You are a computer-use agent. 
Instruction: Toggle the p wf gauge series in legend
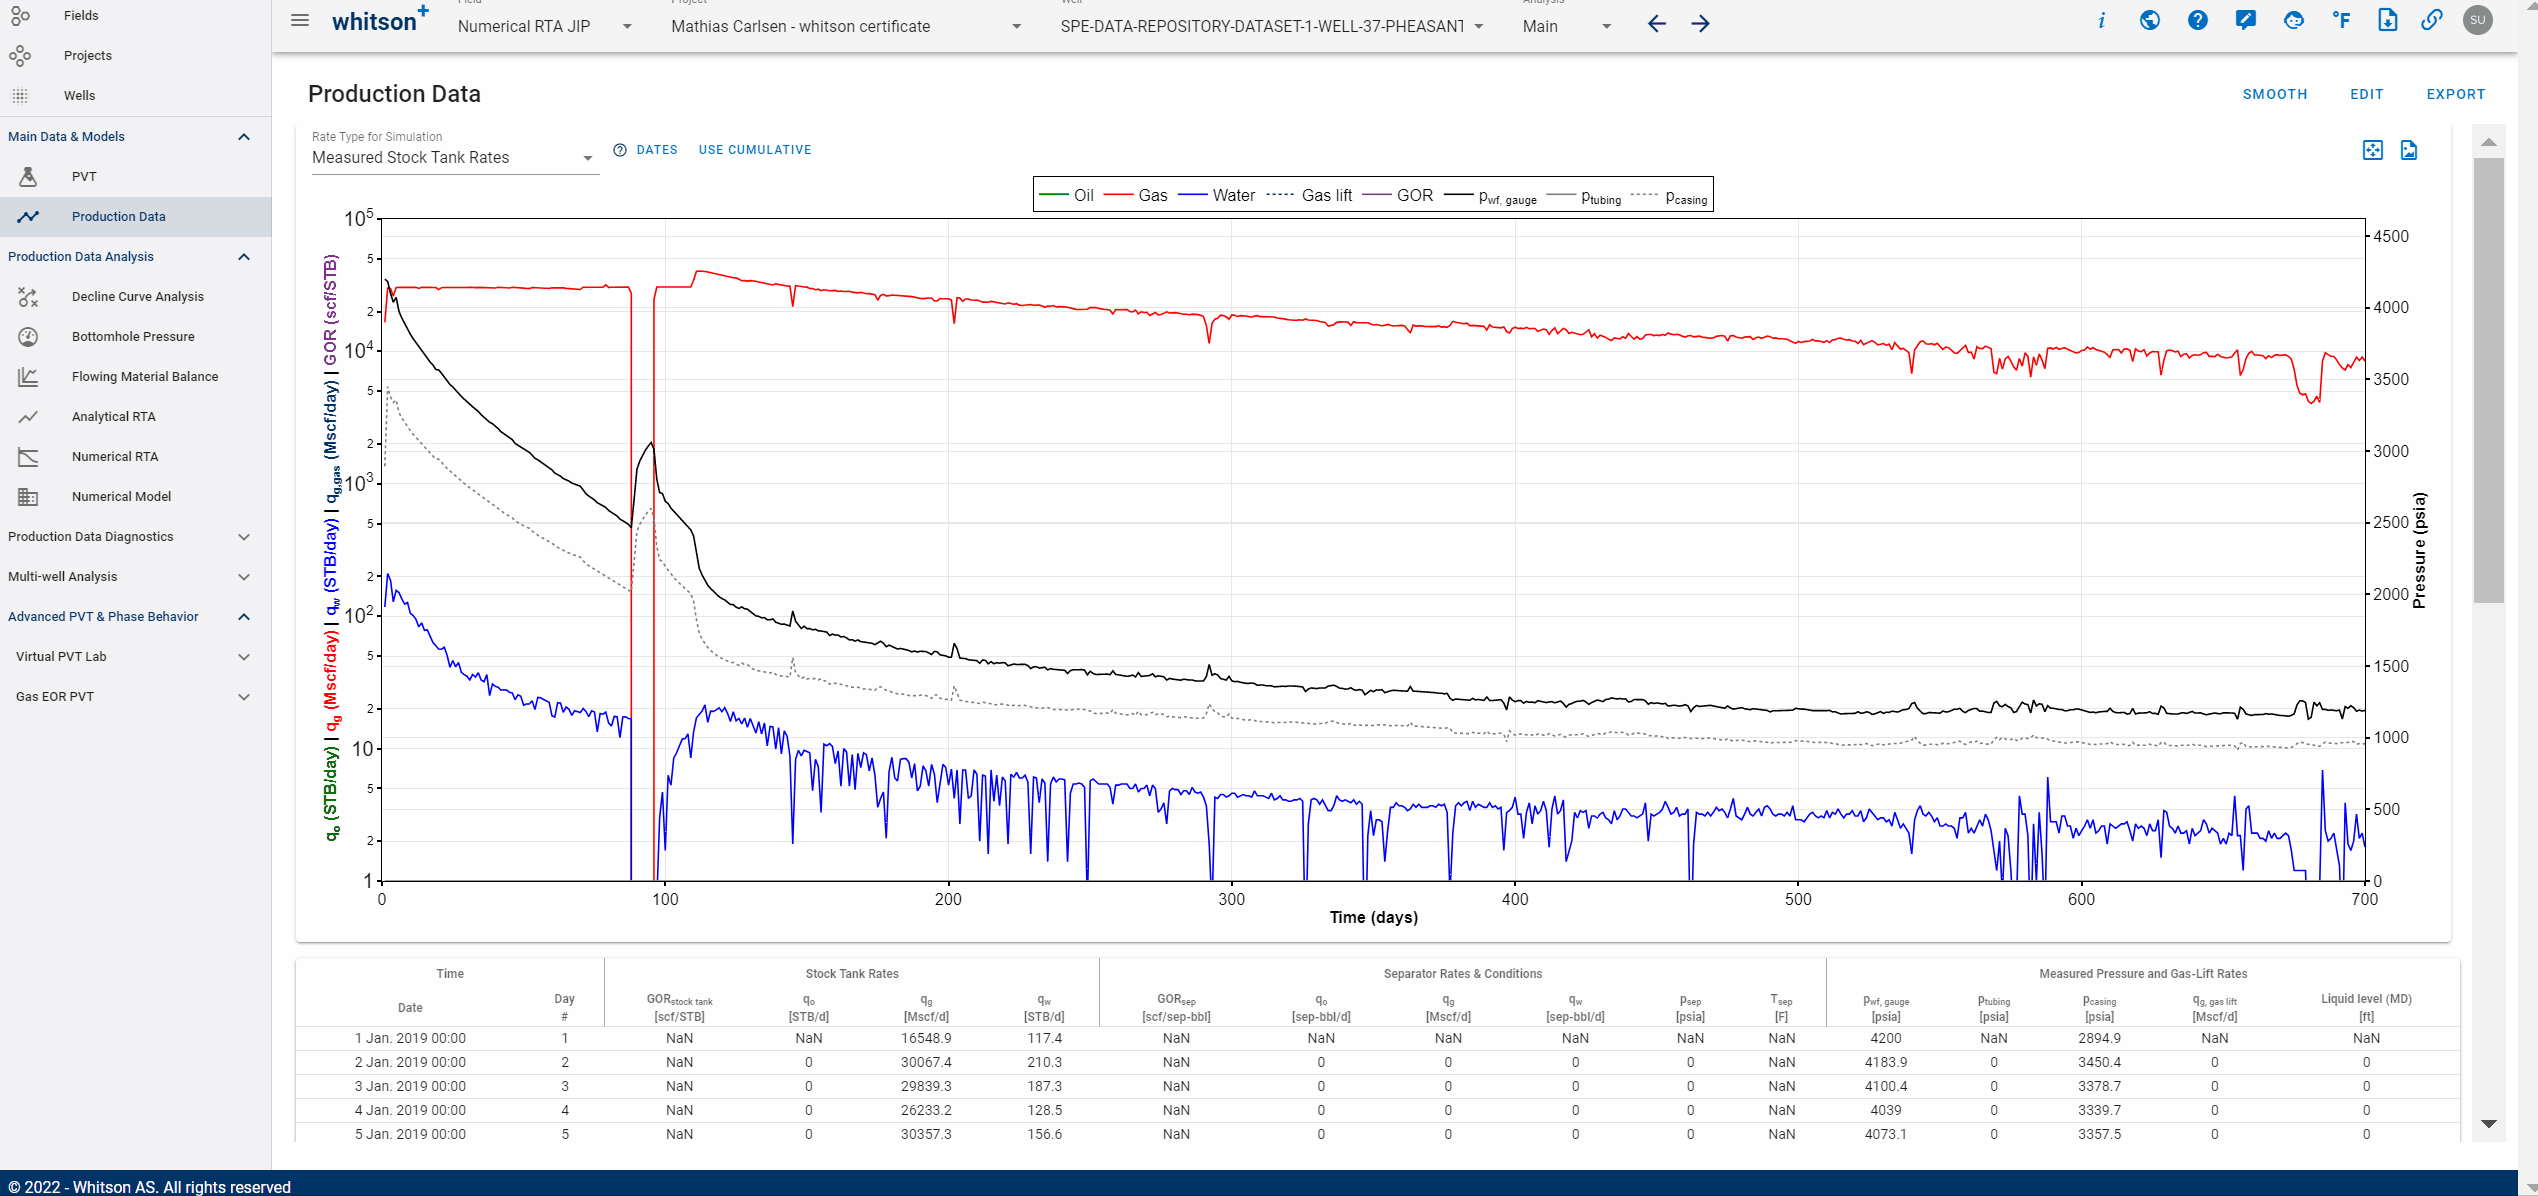tap(1490, 196)
